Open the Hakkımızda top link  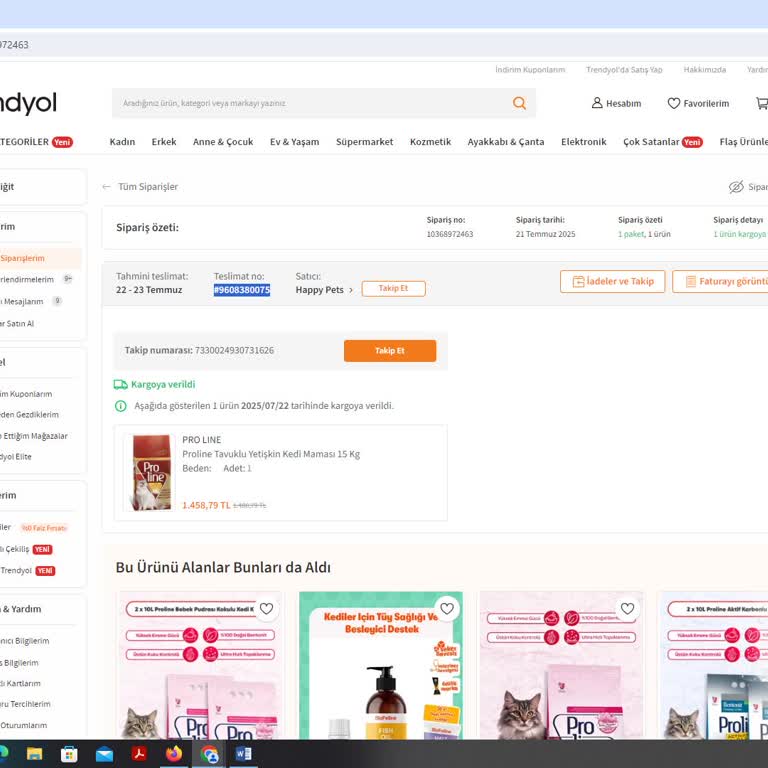coord(705,70)
